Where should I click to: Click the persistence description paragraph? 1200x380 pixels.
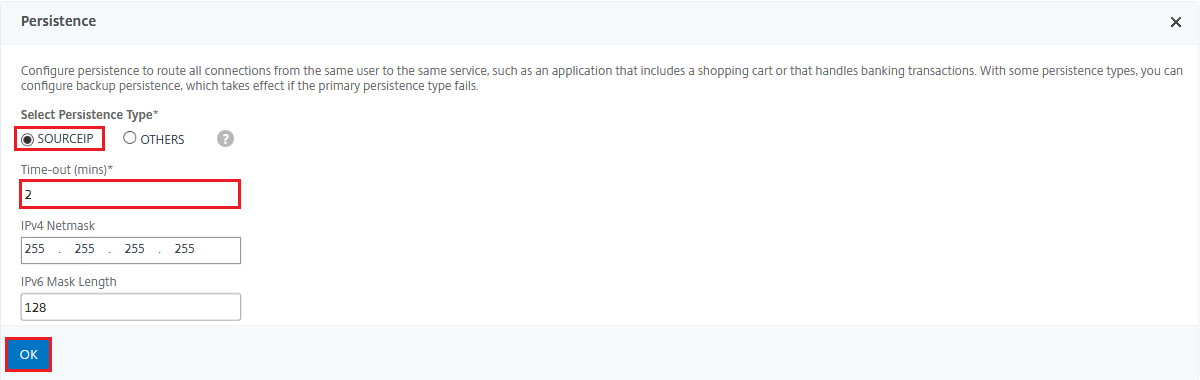click(601, 78)
